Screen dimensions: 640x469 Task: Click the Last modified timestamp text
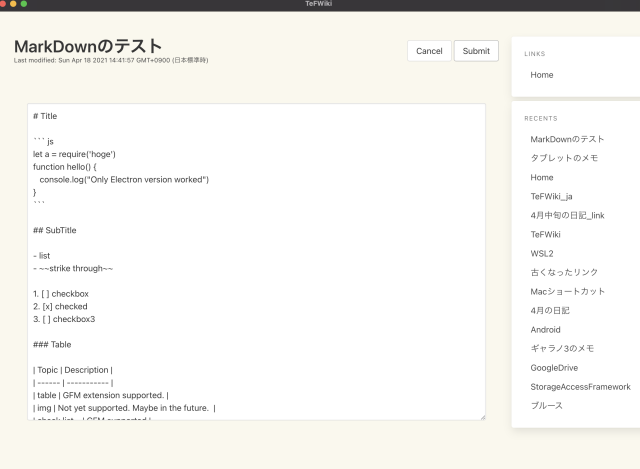[x=111, y=60]
